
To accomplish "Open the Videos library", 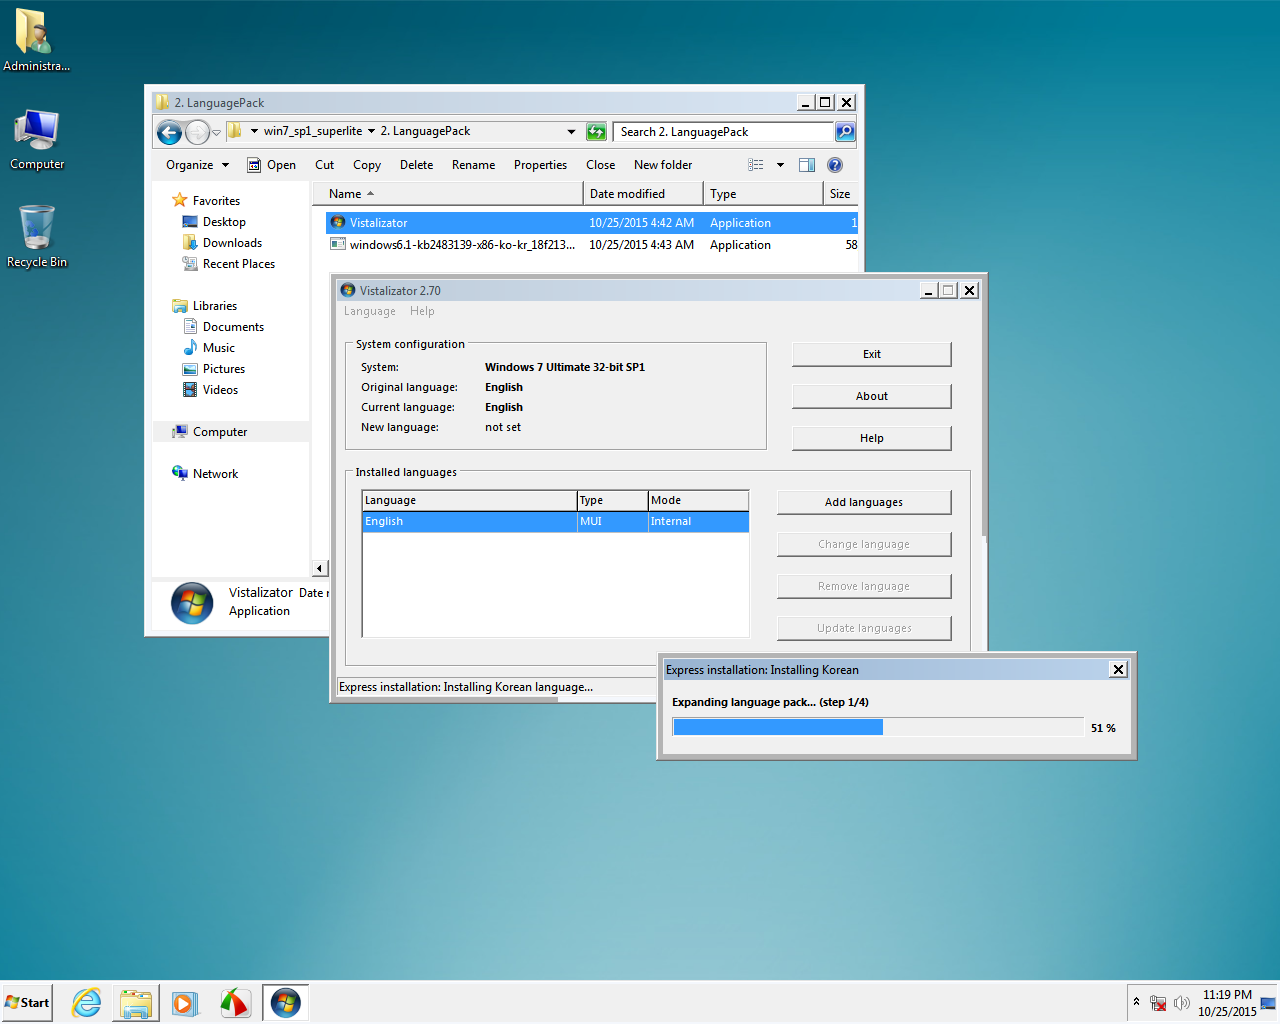I will point(210,390).
